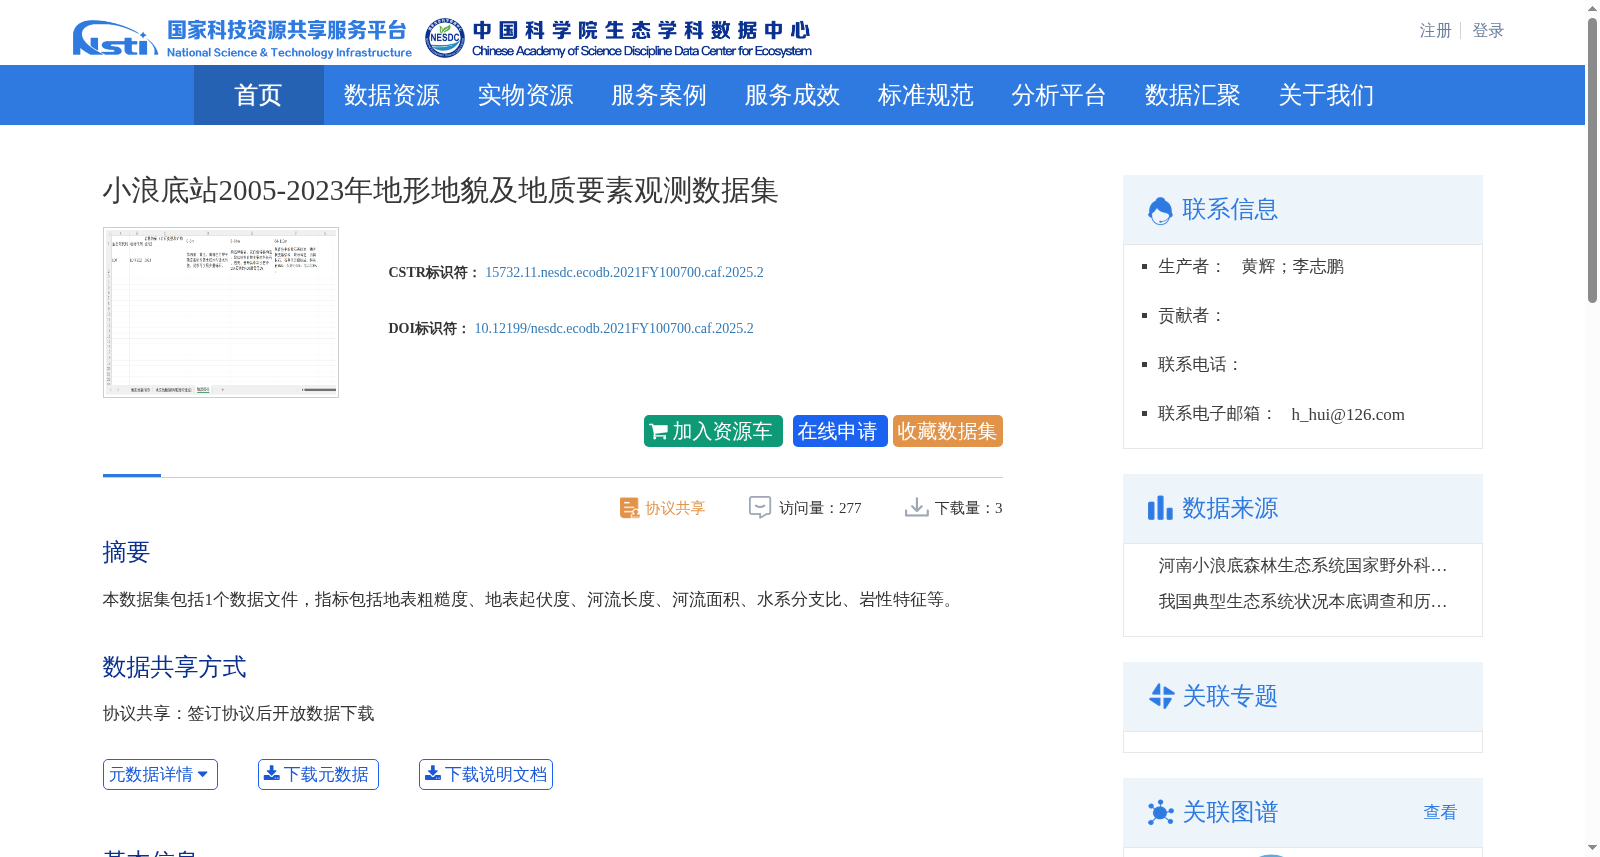Go to 服务成效 page

click(x=792, y=95)
